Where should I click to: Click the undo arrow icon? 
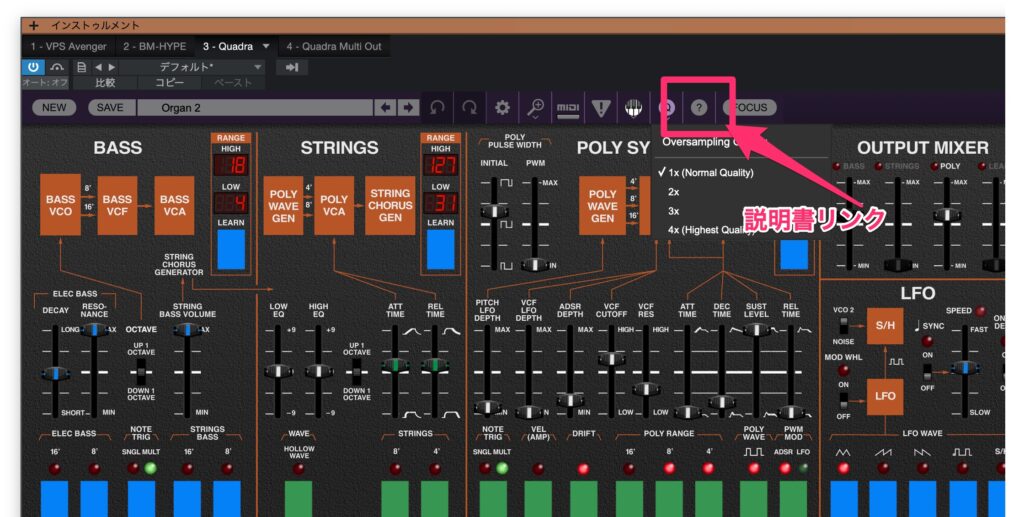point(437,107)
